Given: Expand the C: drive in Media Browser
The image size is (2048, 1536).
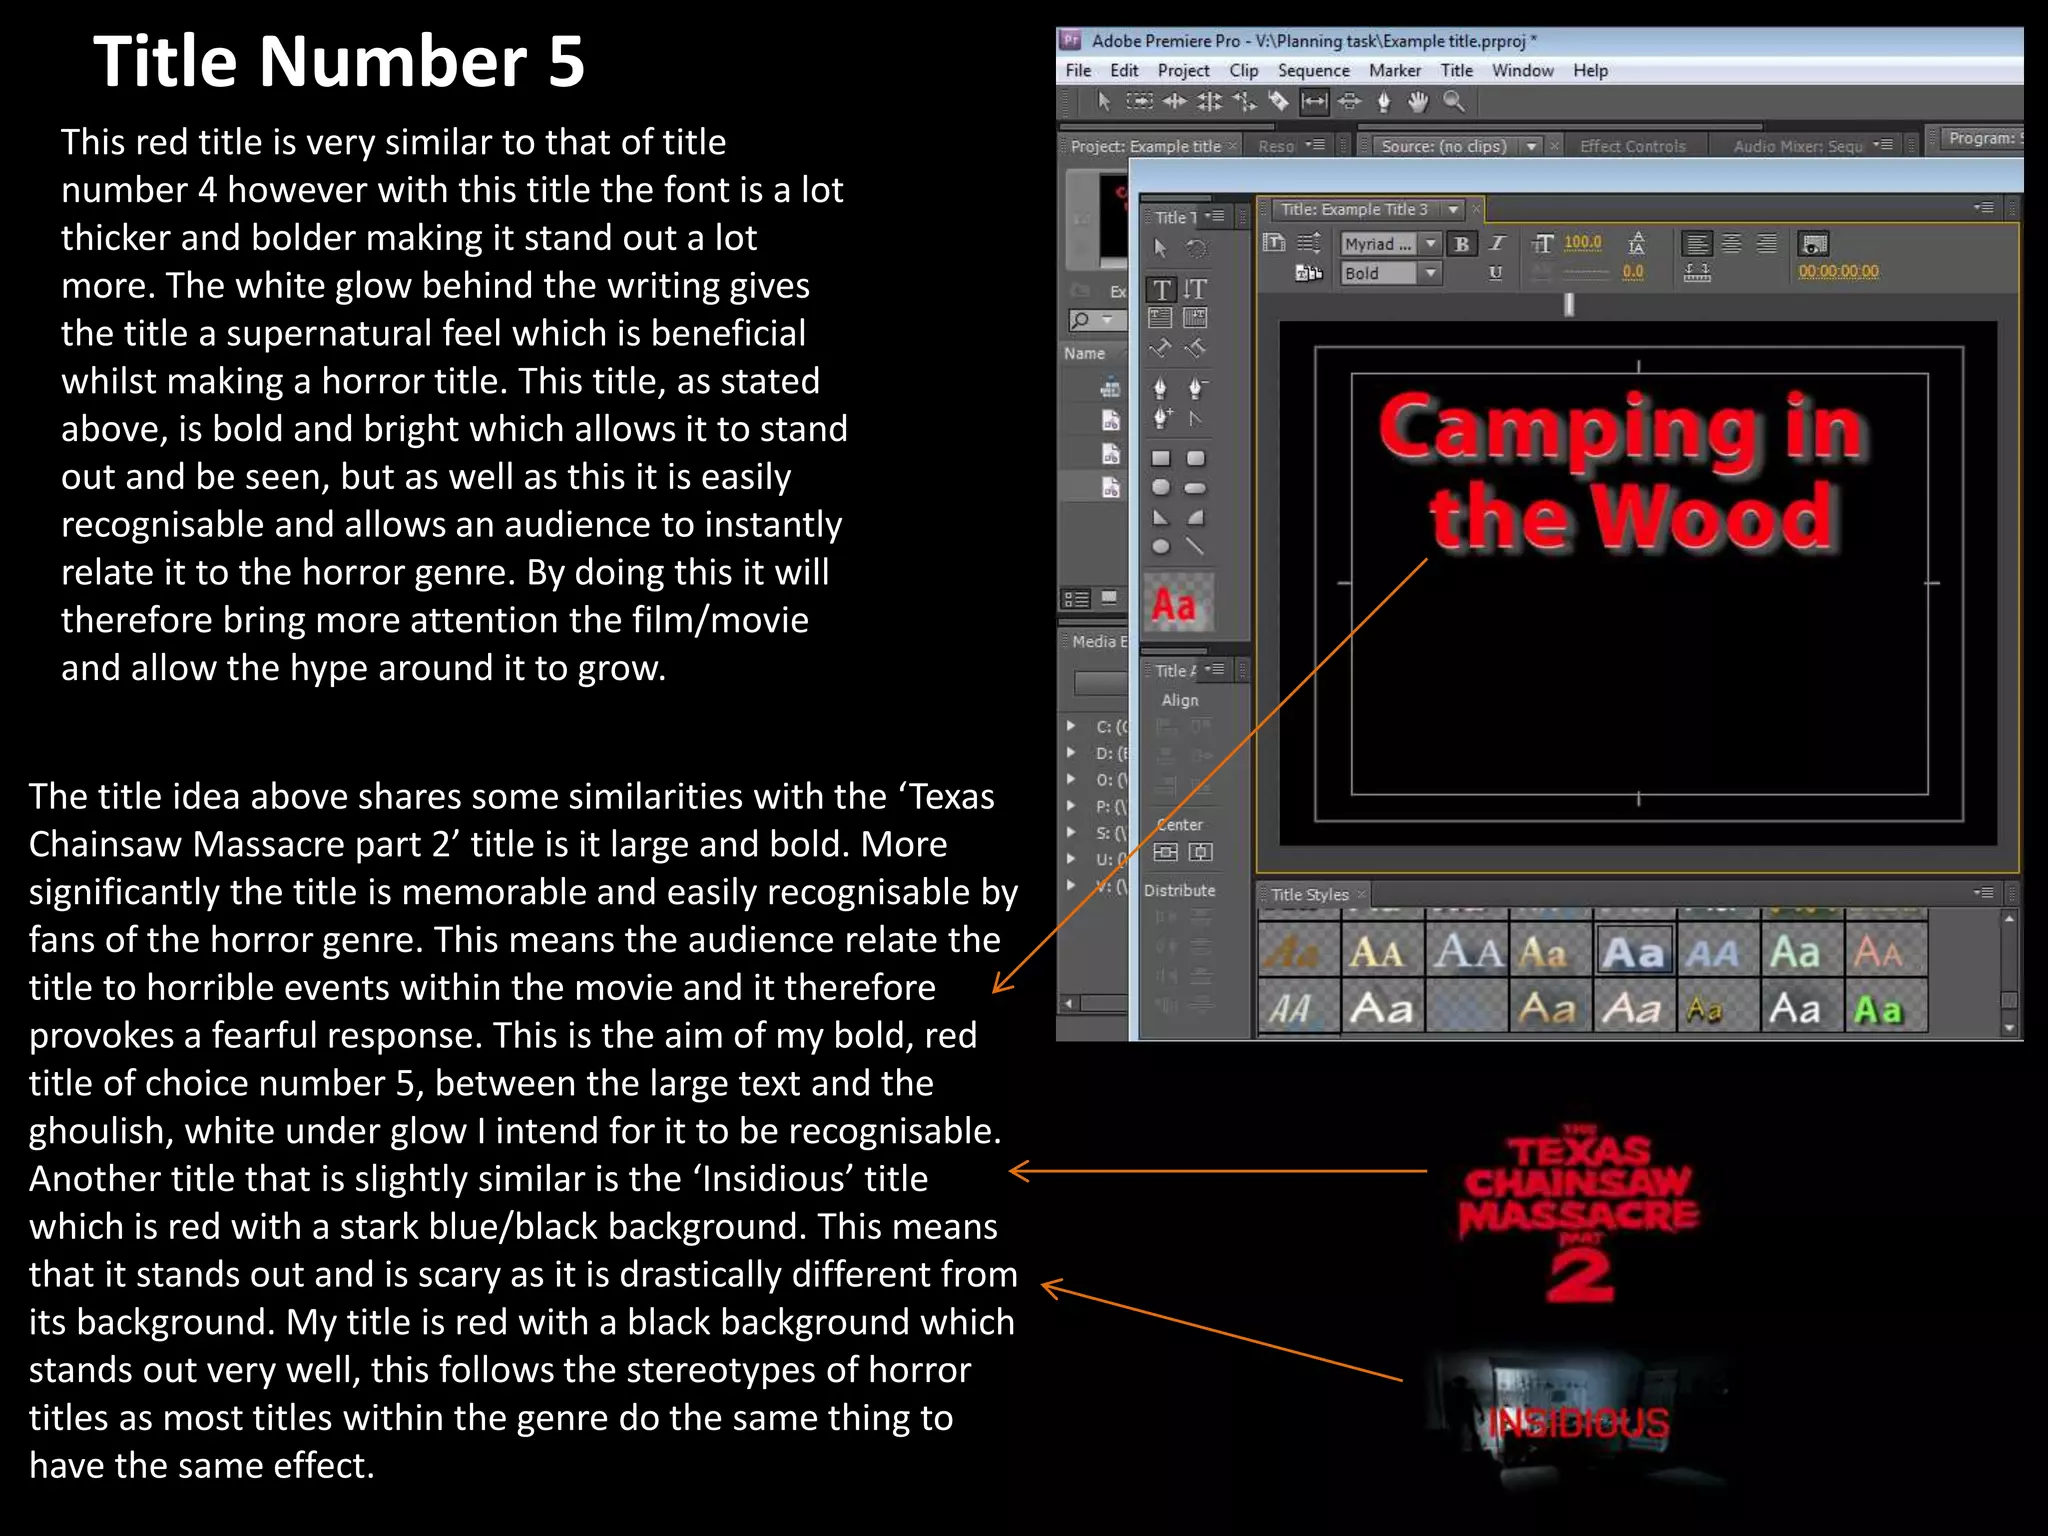Looking at the screenshot, I should (x=1072, y=726).
